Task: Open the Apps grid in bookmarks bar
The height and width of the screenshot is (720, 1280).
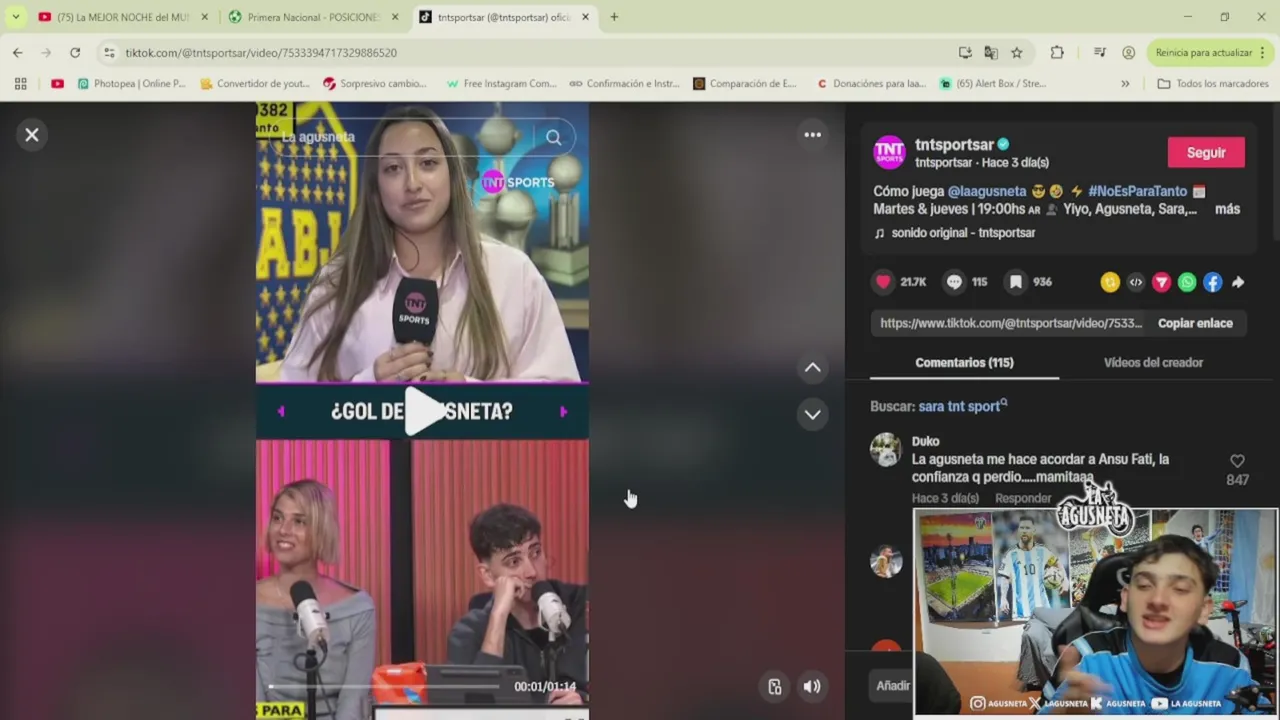Action: pyautogui.click(x=20, y=84)
